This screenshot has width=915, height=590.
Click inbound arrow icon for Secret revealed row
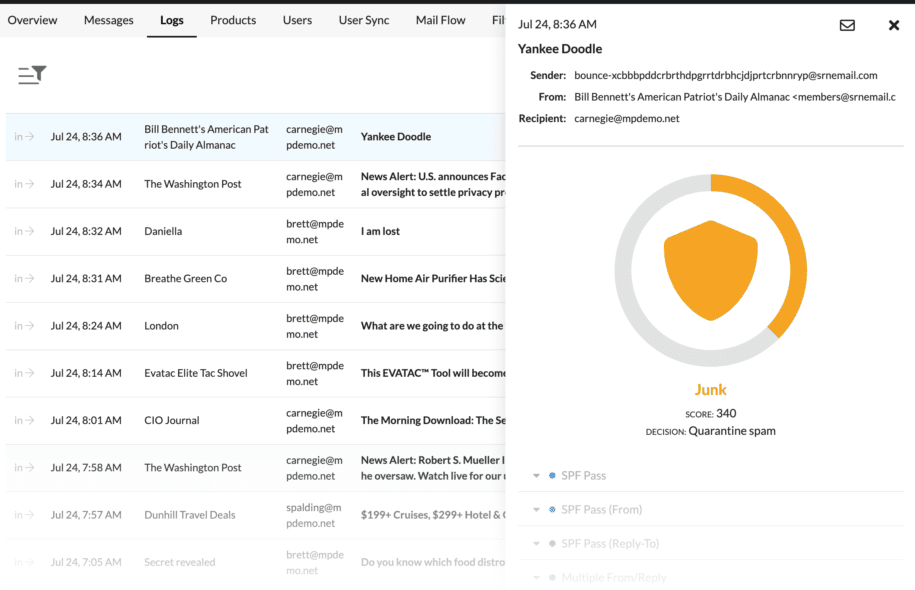[24, 562]
